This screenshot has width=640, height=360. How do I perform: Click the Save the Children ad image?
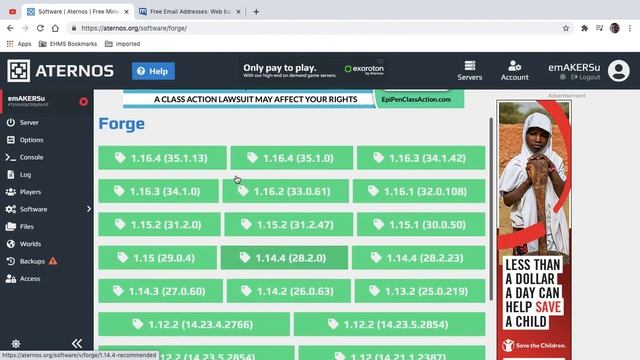533,230
